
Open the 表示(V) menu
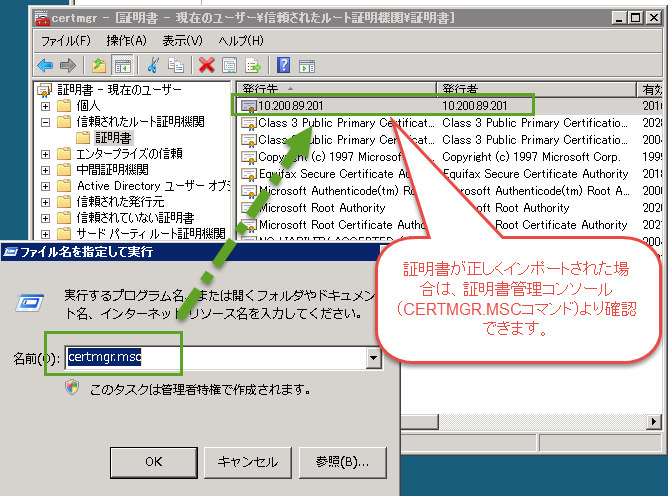pos(183,41)
